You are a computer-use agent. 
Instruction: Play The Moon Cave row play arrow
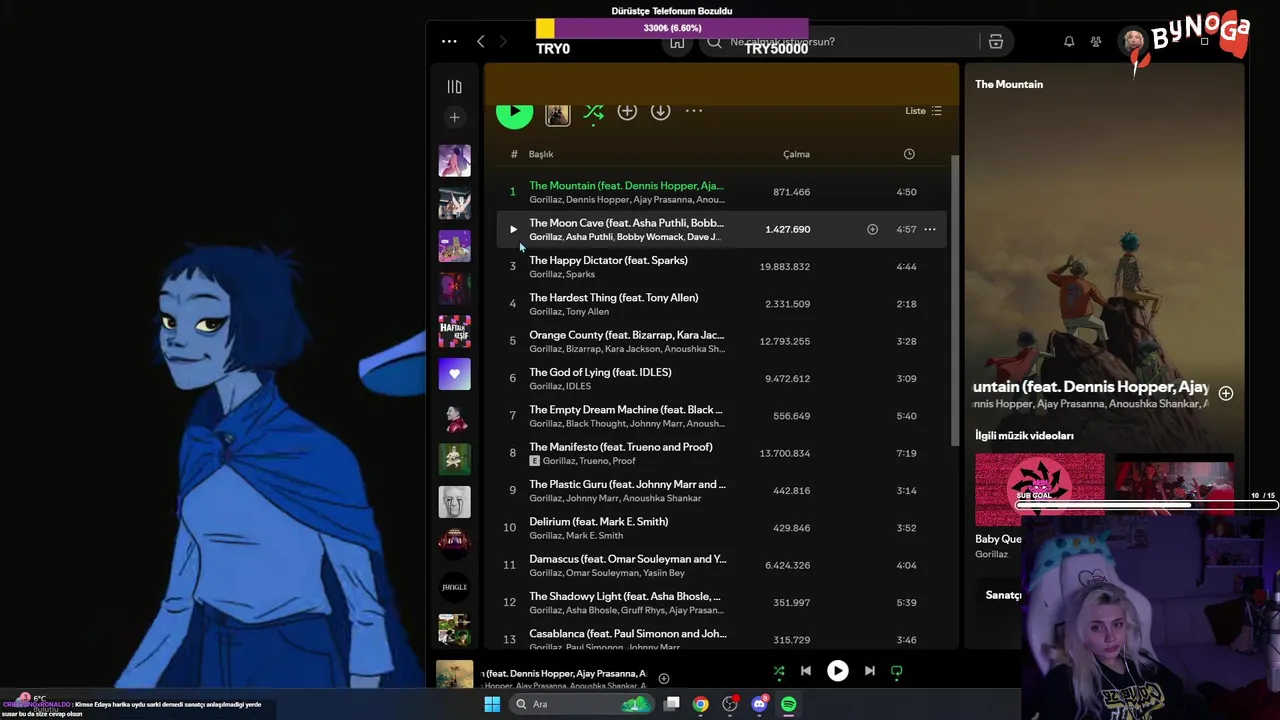point(513,229)
